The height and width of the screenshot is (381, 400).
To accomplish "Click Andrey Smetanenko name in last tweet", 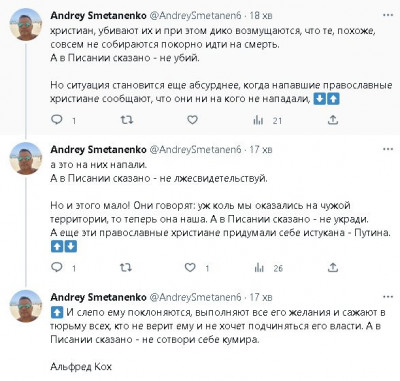I will [98, 297].
